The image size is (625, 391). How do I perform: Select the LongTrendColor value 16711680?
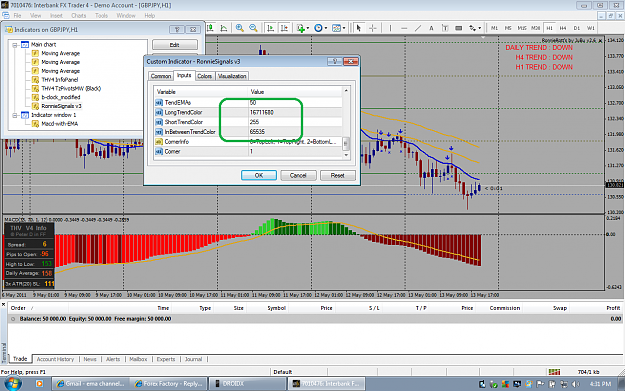[261, 112]
